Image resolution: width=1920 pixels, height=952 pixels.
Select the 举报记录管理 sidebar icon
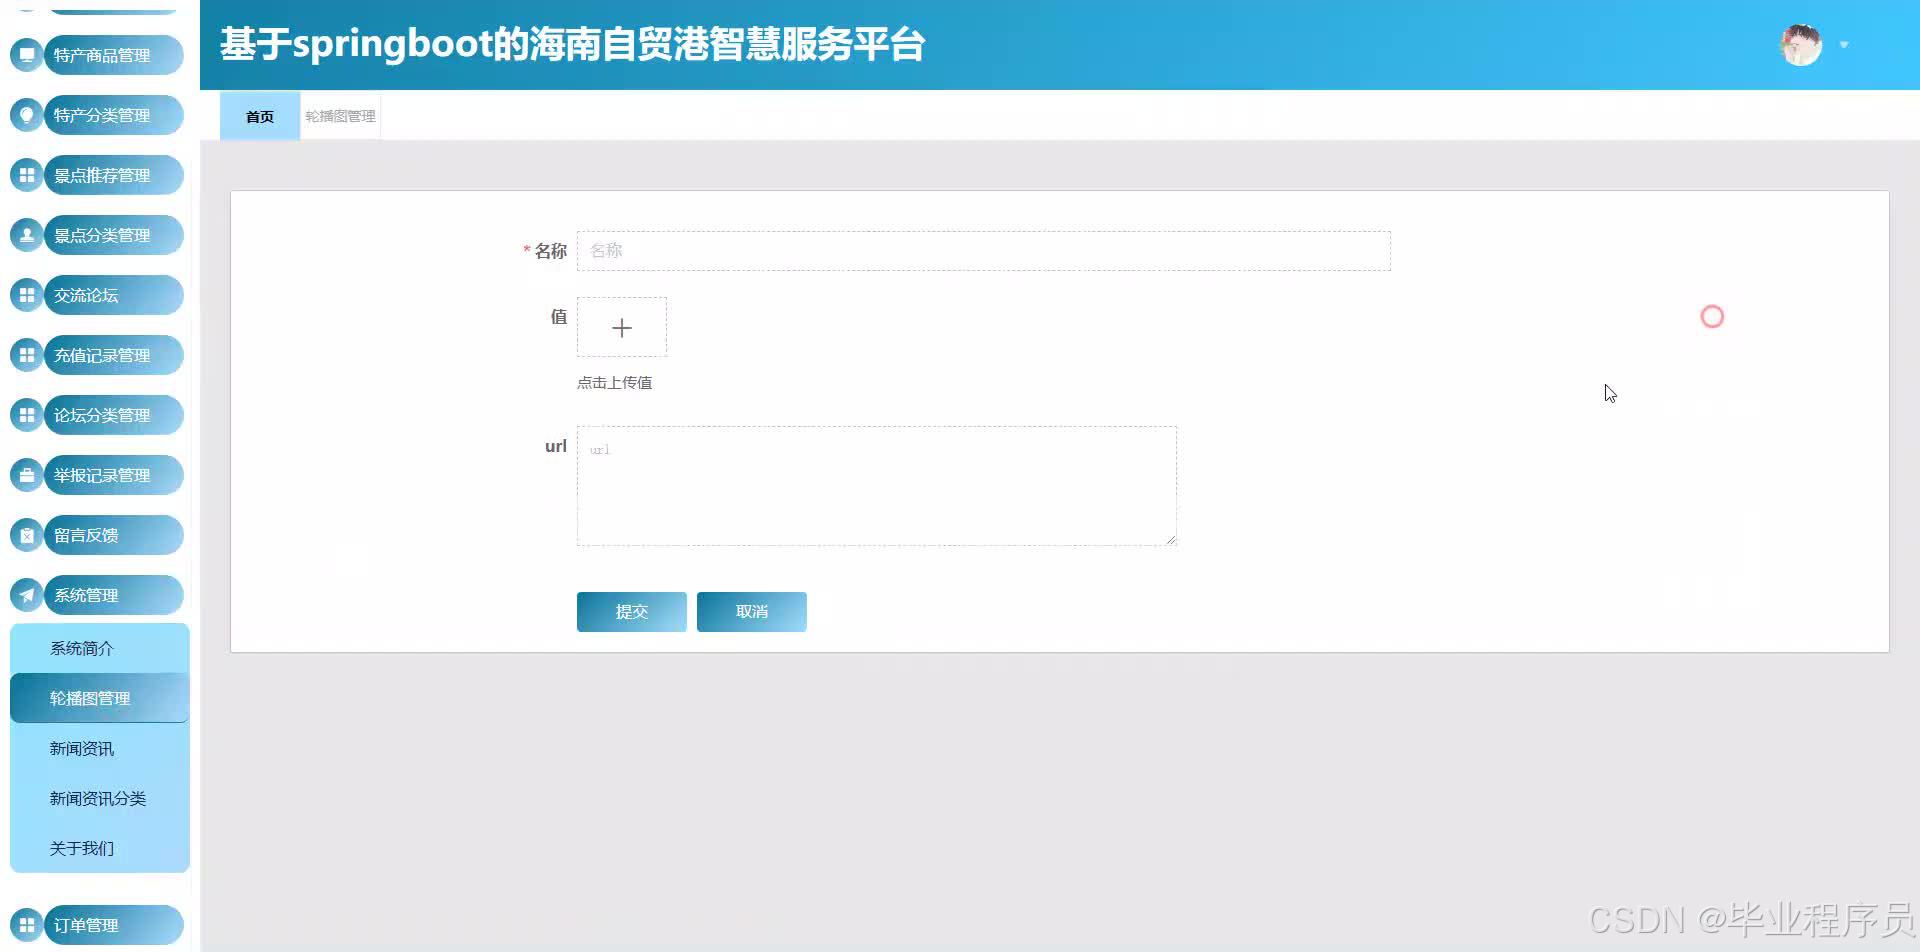click(x=26, y=475)
